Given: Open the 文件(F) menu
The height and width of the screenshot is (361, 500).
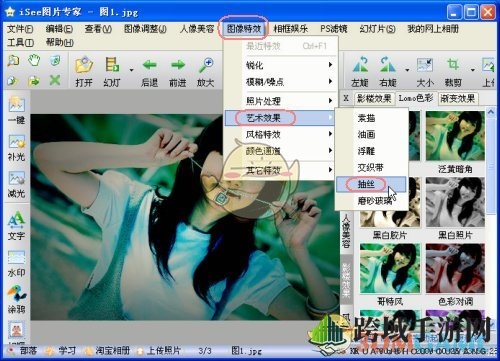Looking at the screenshot, I should [20, 29].
